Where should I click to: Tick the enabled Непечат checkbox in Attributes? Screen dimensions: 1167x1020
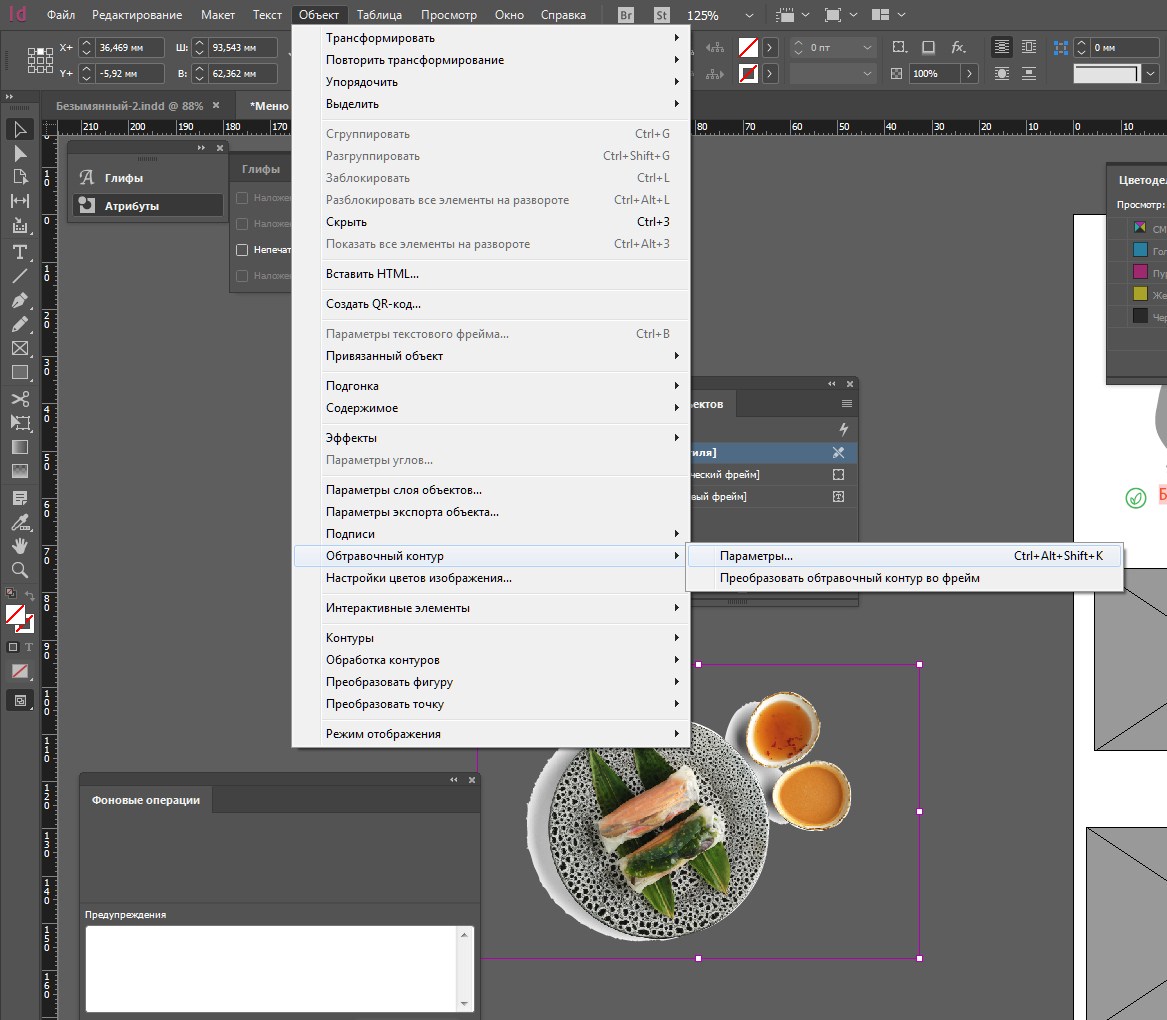pyautogui.click(x=241, y=250)
